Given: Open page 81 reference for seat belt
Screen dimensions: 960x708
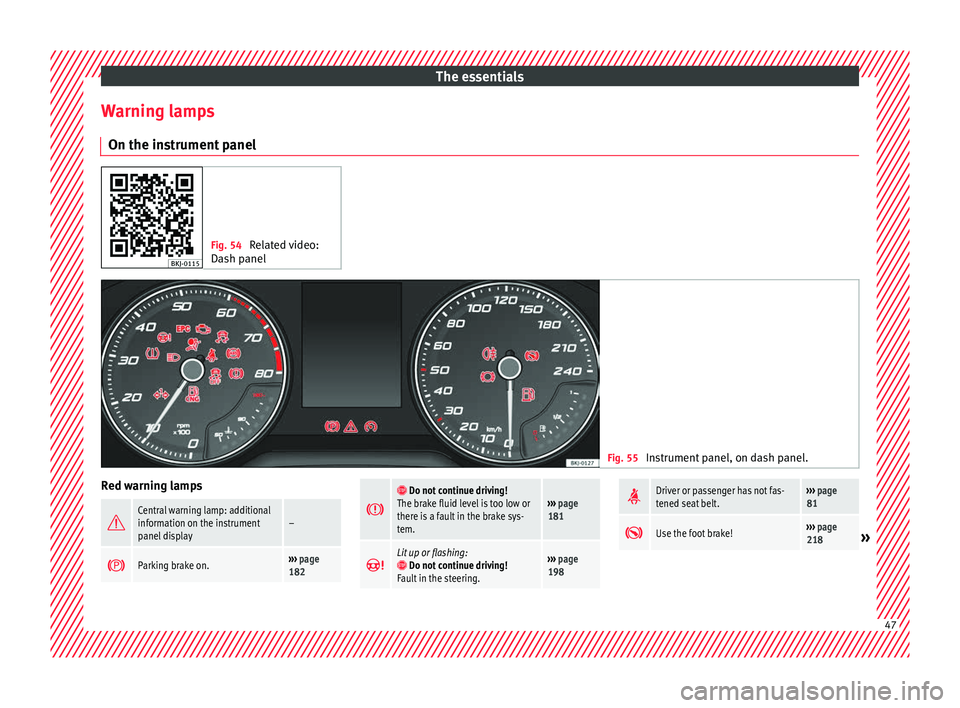Looking at the screenshot, I should click(821, 497).
